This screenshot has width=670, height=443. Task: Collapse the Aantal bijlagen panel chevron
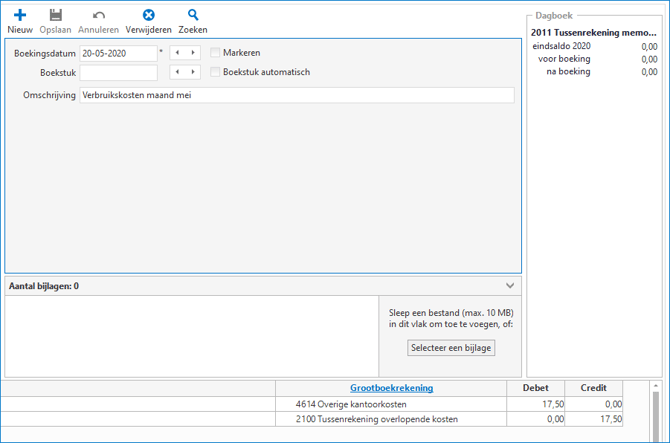pyautogui.click(x=510, y=286)
